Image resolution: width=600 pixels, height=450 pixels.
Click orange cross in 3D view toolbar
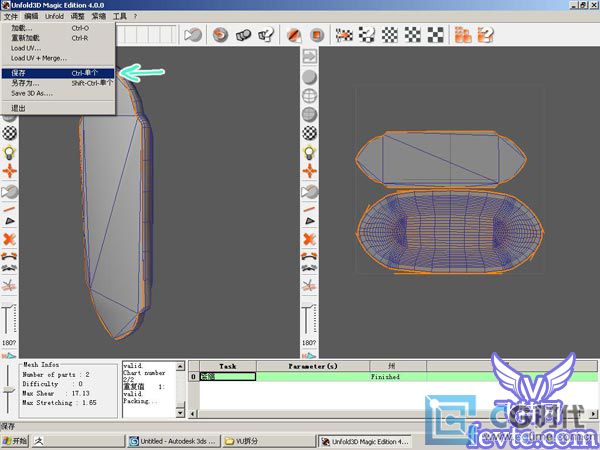point(10,171)
